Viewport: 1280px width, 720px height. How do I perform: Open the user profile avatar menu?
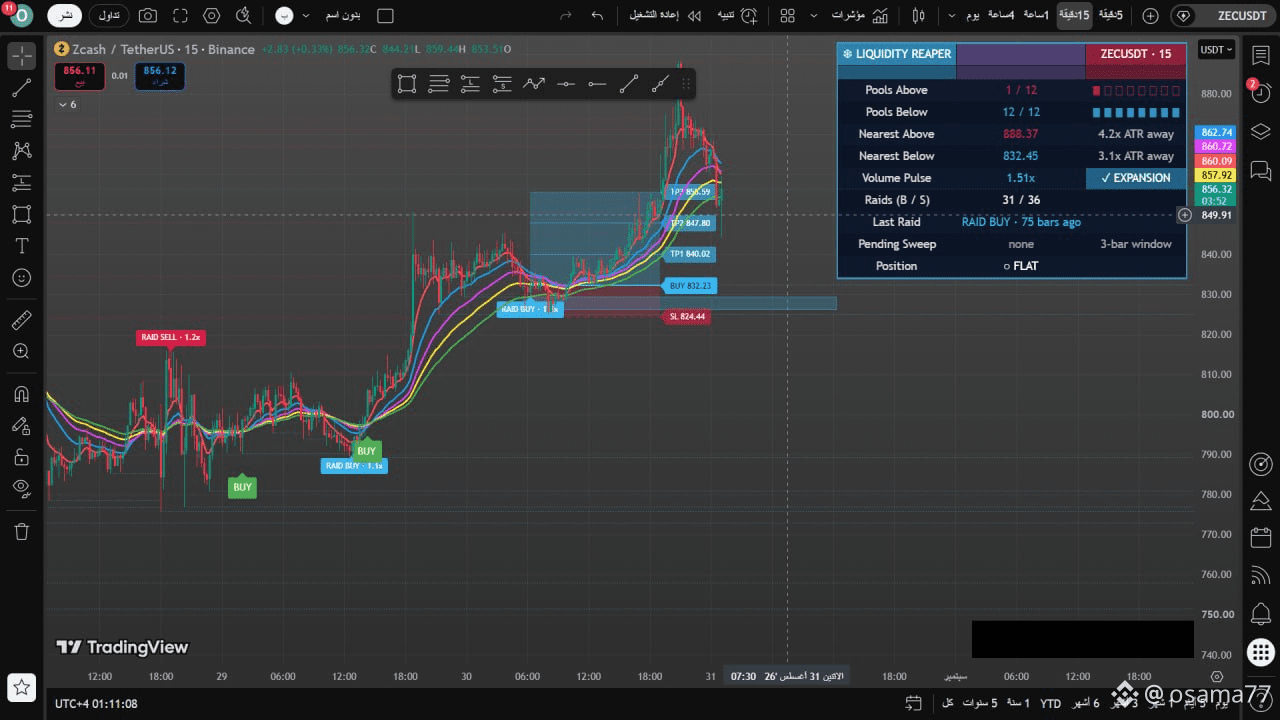(20, 16)
